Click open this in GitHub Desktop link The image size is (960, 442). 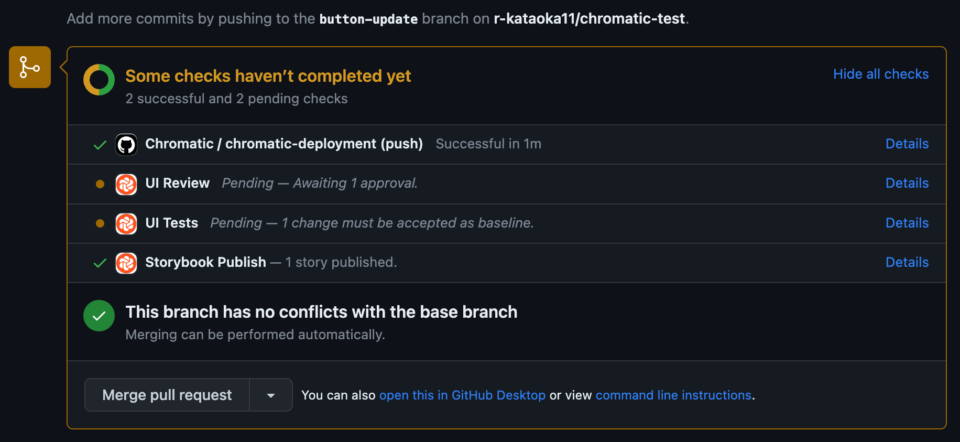462,395
